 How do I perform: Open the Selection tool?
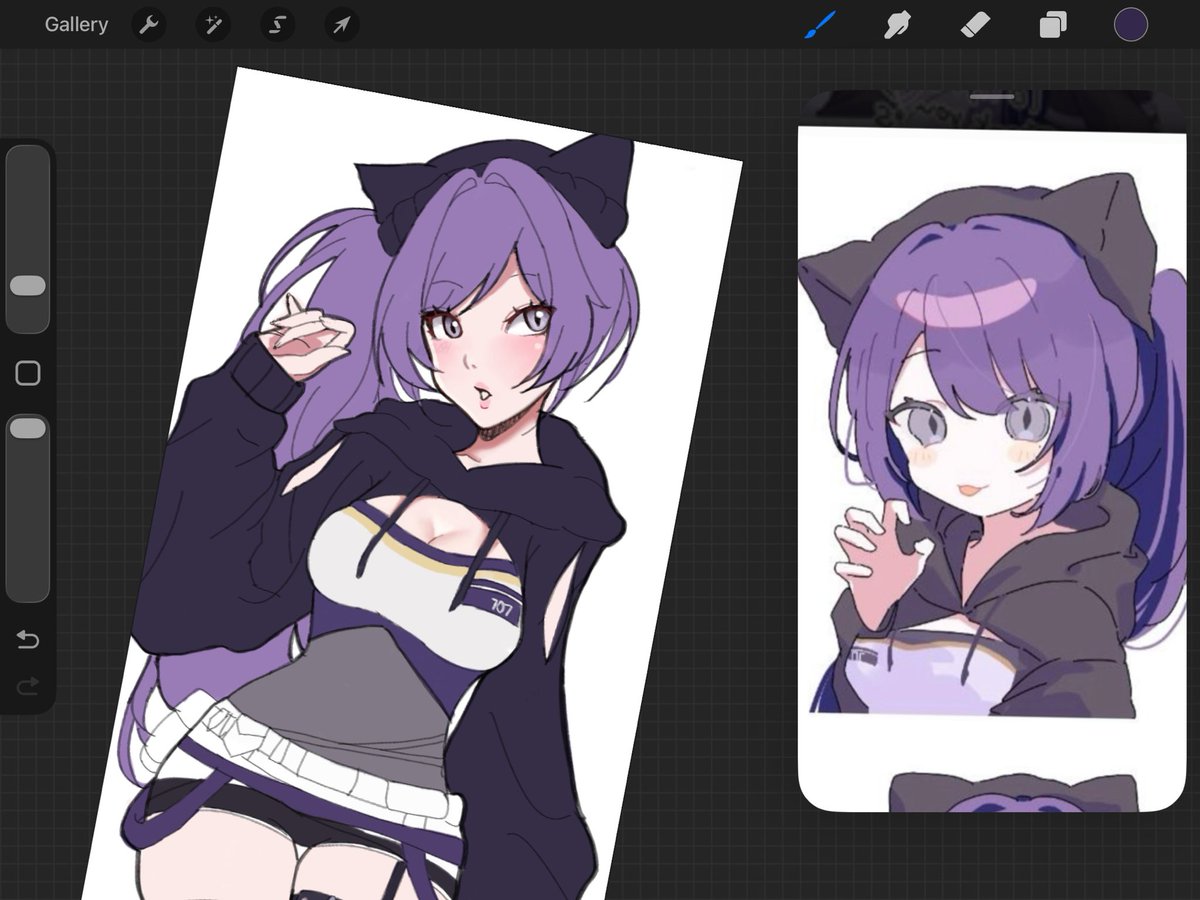pos(277,25)
